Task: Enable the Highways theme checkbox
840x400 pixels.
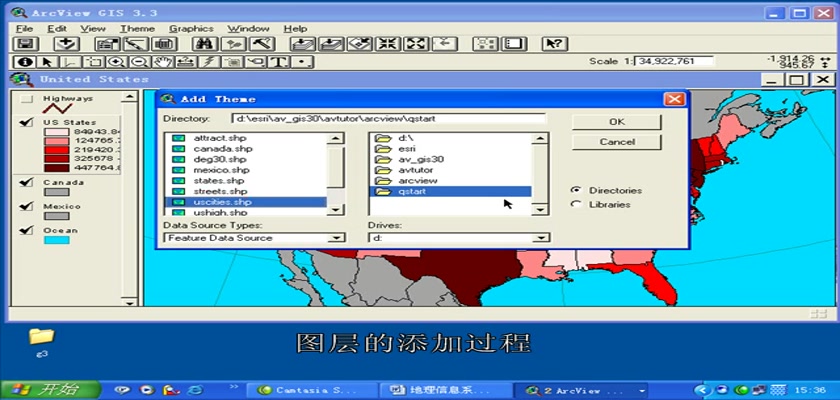Action: coord(26,99)
